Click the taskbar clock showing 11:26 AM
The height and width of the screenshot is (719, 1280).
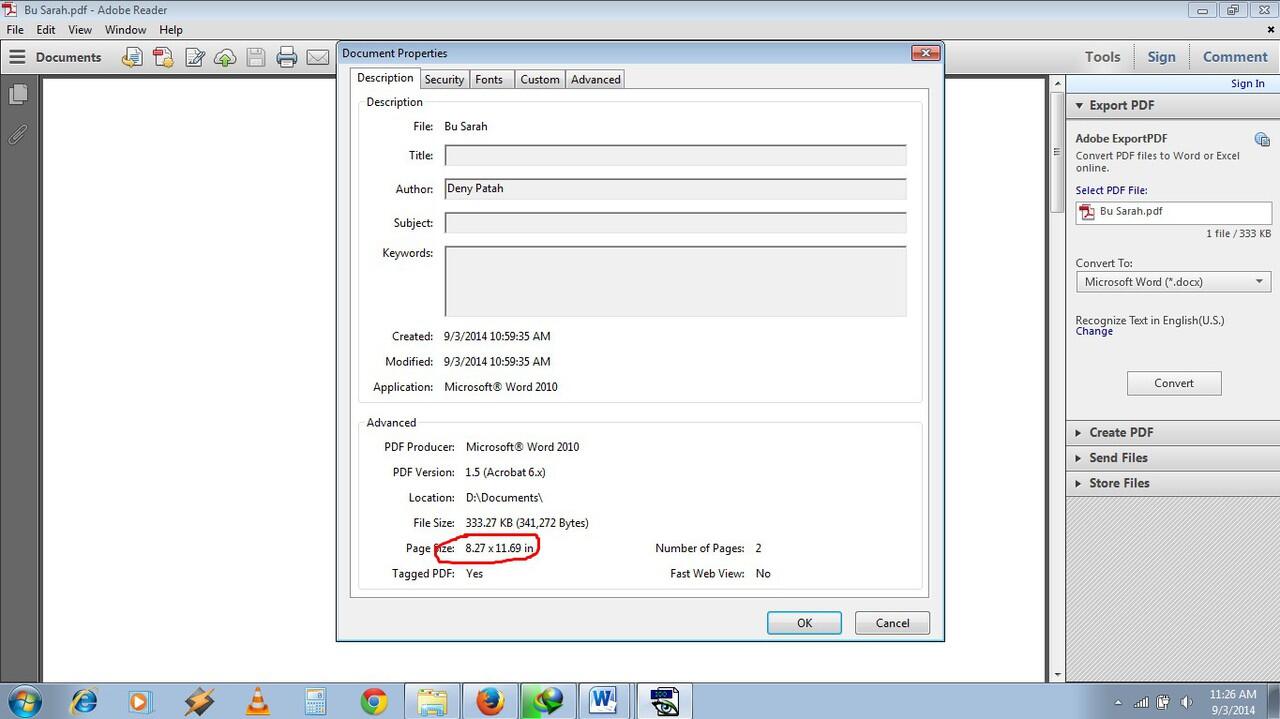[x=1233, y=702]
